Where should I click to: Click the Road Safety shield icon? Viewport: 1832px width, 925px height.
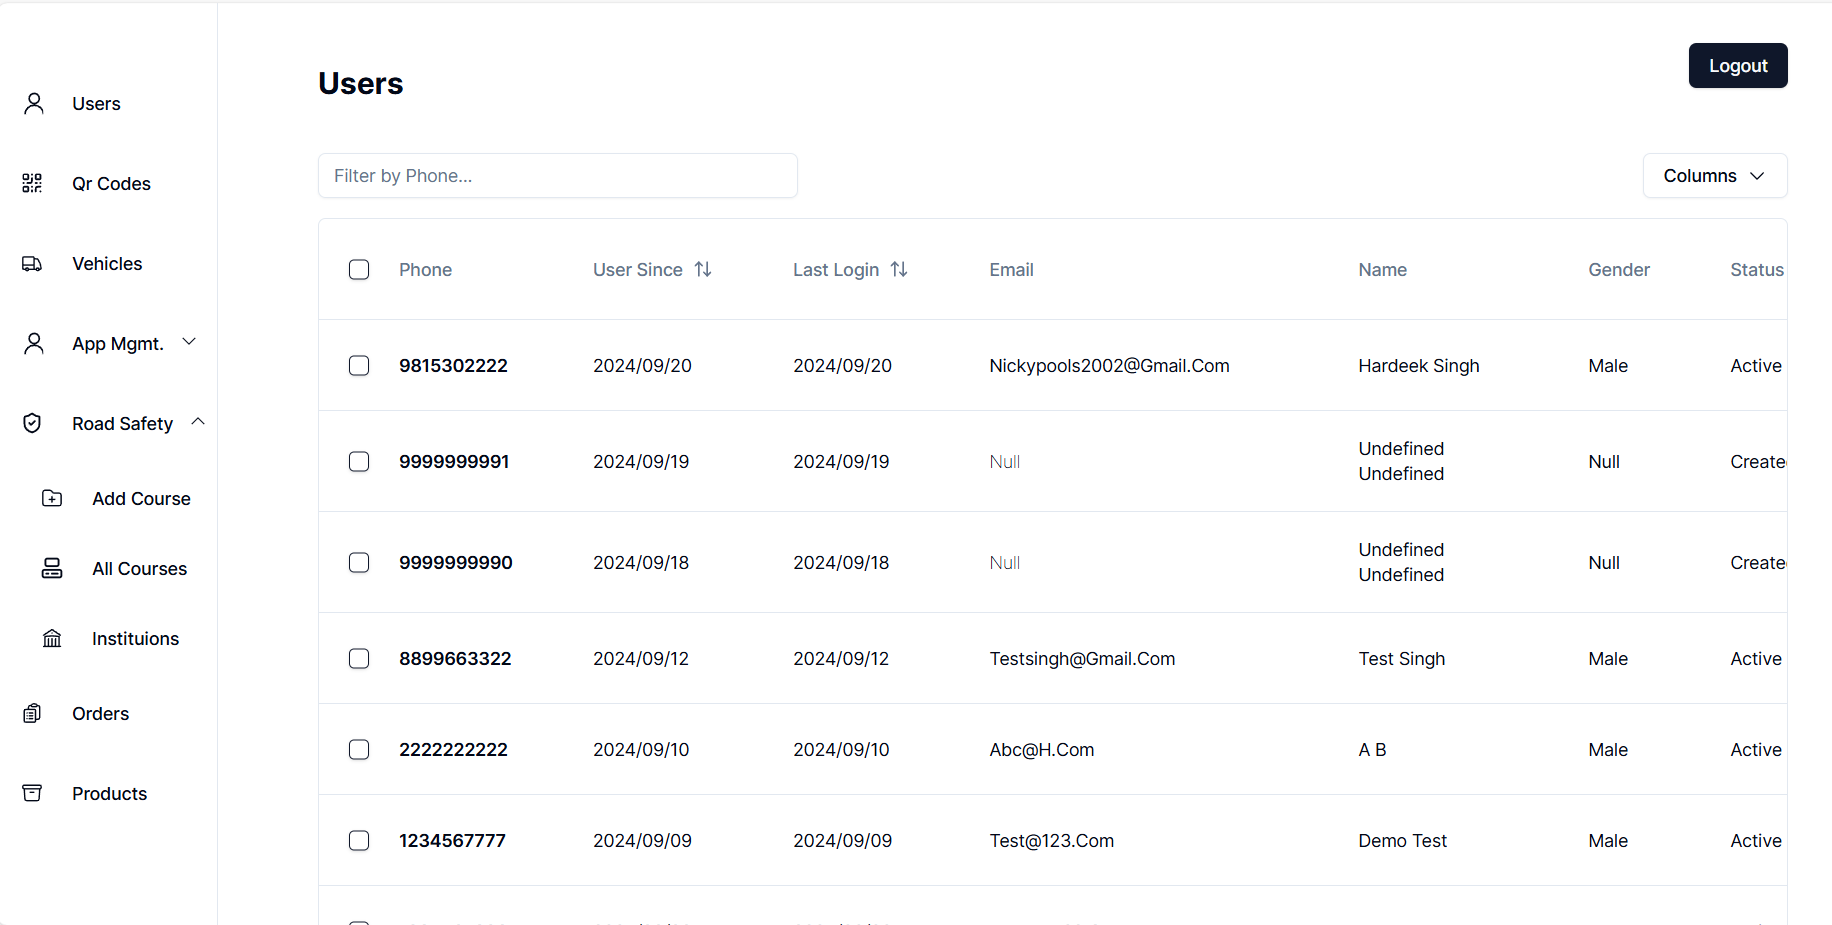(32, 423)
